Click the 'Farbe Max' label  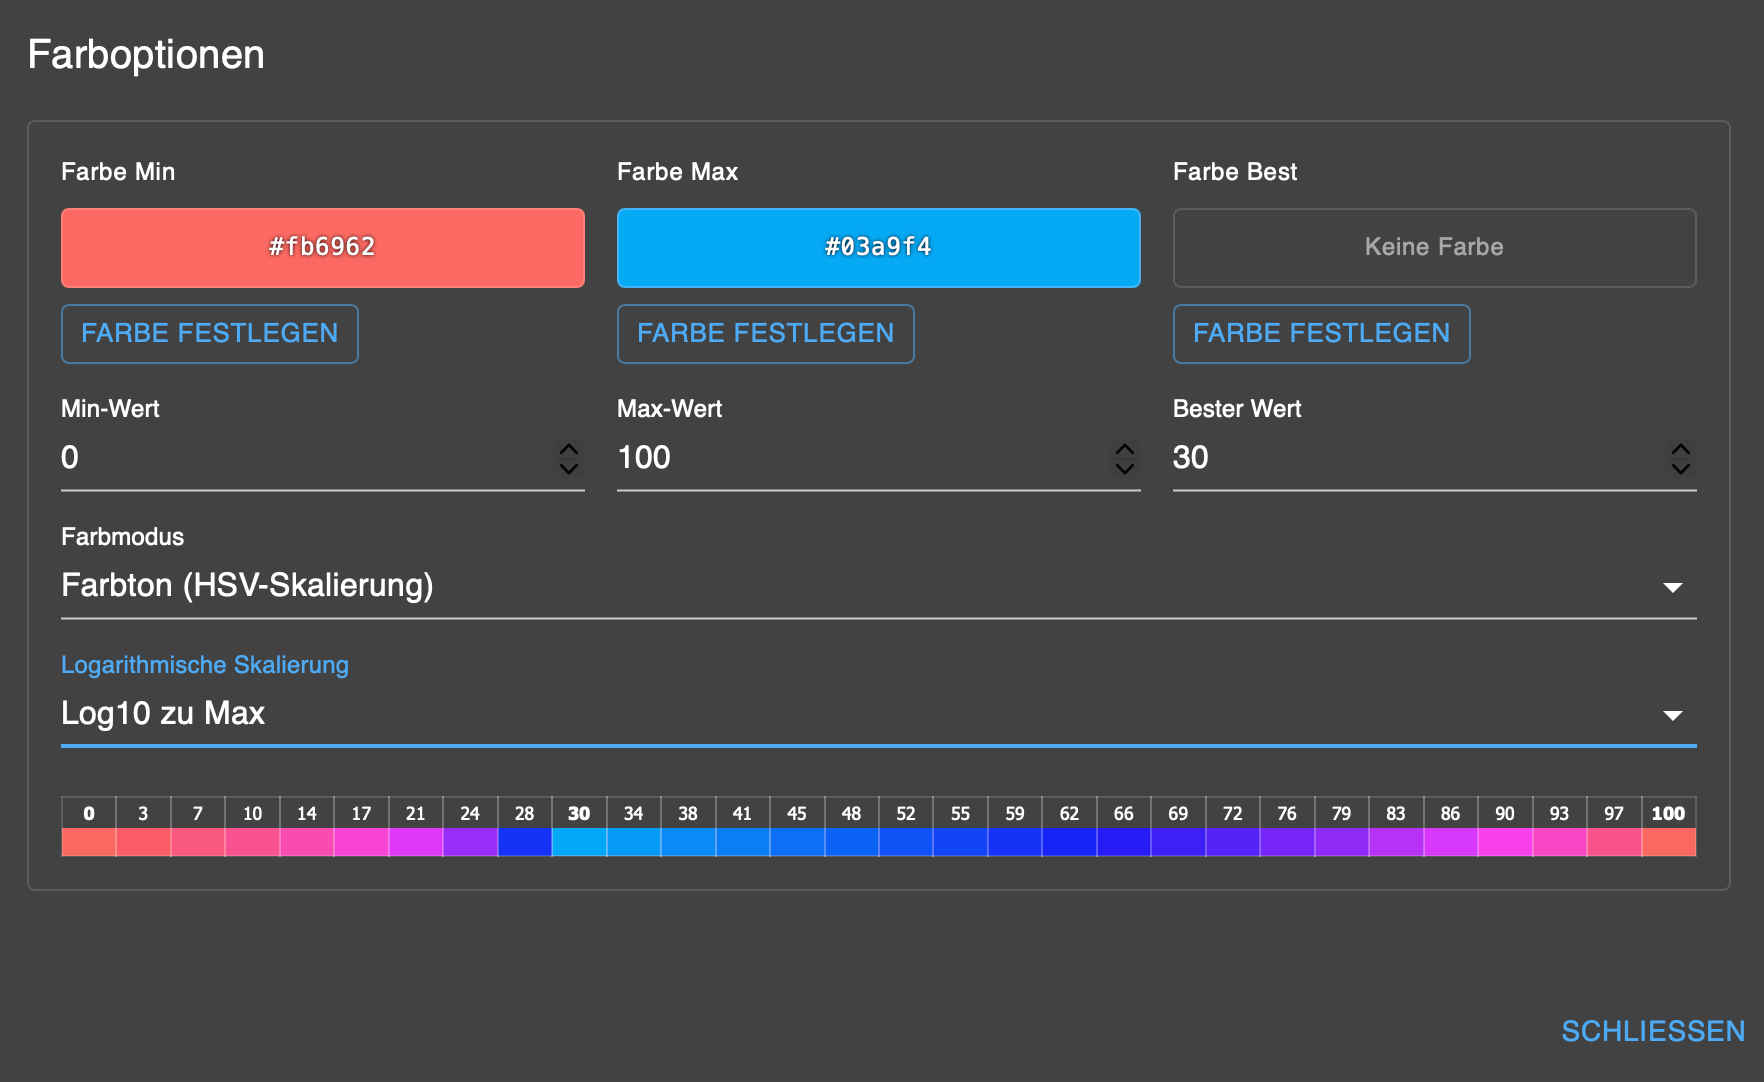(x=678, y=172)
